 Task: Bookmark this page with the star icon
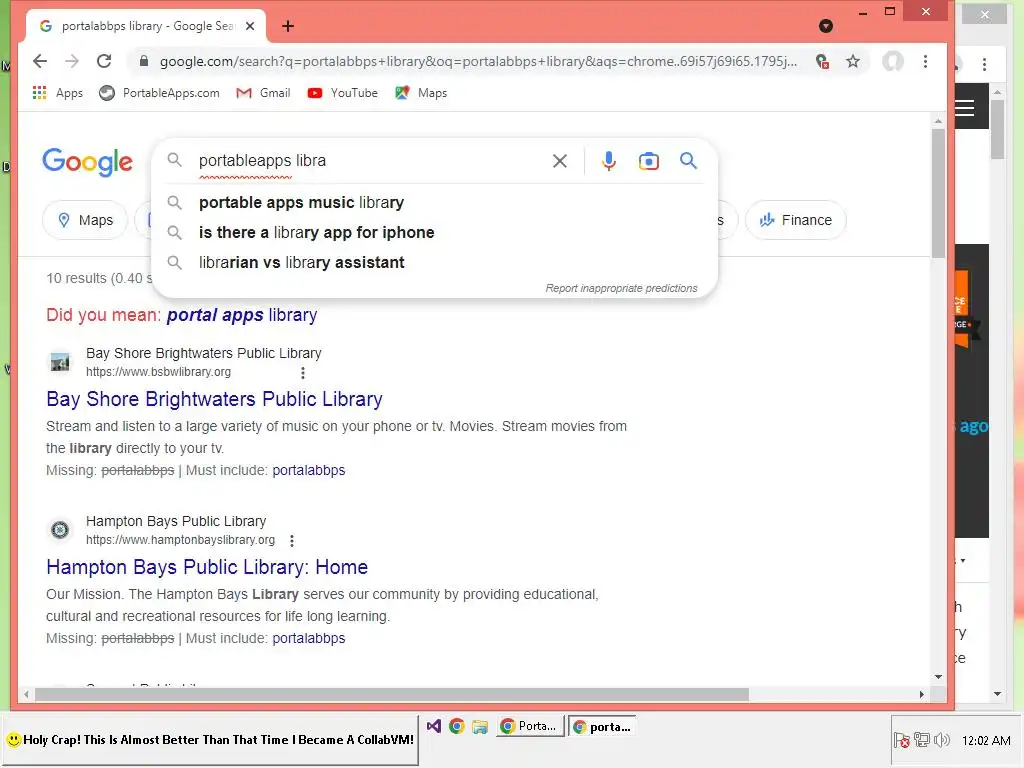[x=853, y=61]
